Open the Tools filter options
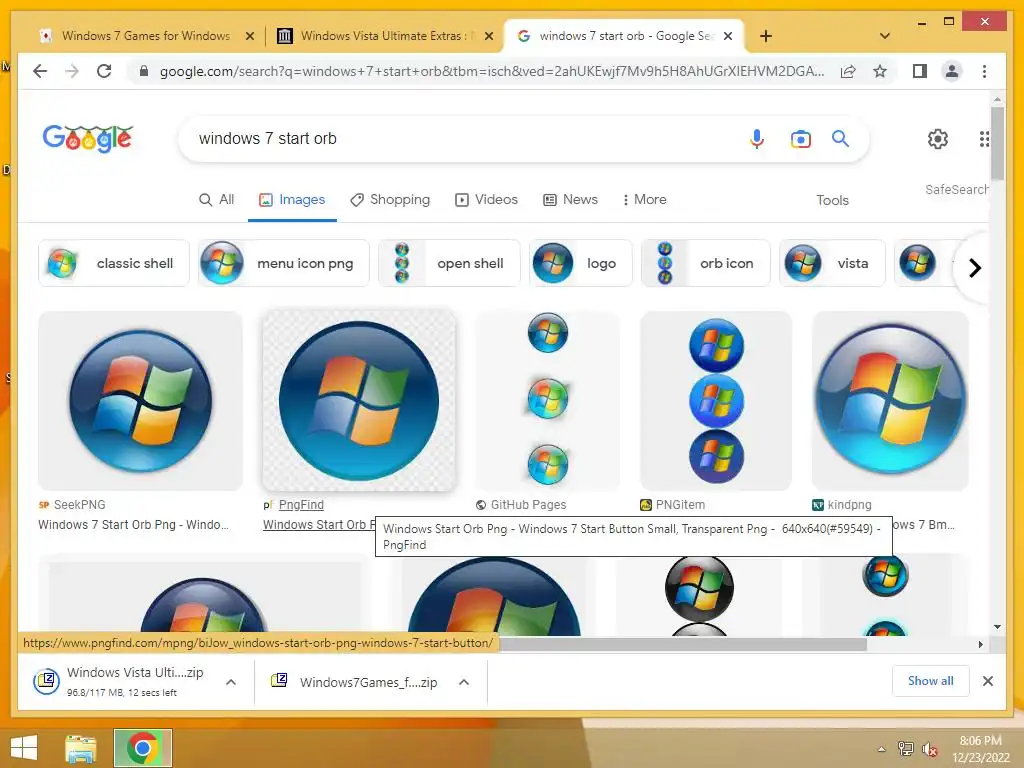Viewport: 1024px width, 768px height. tap(832, 200)
